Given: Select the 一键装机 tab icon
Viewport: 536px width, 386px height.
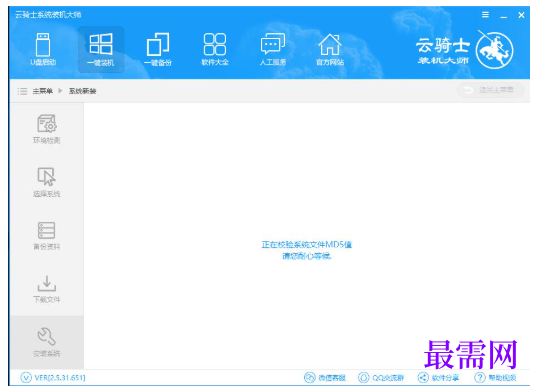Looking at the screenshot, I should (x=101, y=49).
